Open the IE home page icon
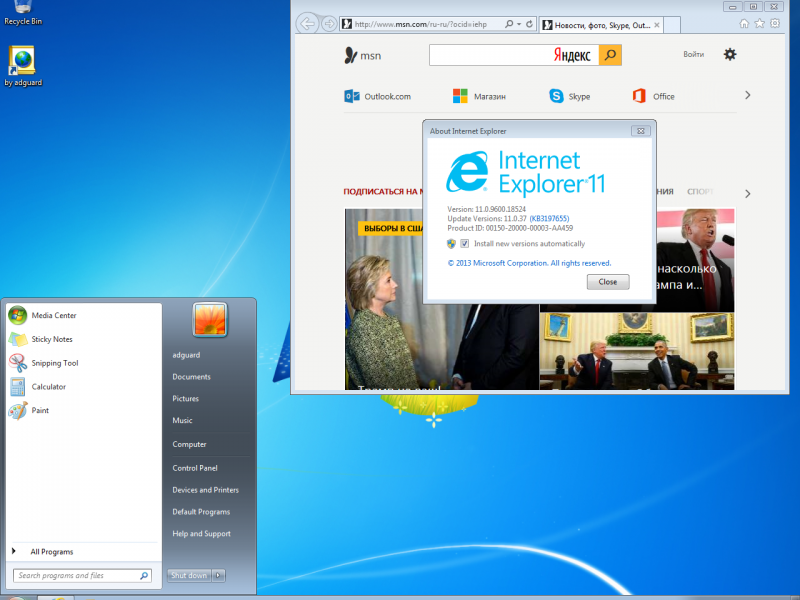 point(744,23)
